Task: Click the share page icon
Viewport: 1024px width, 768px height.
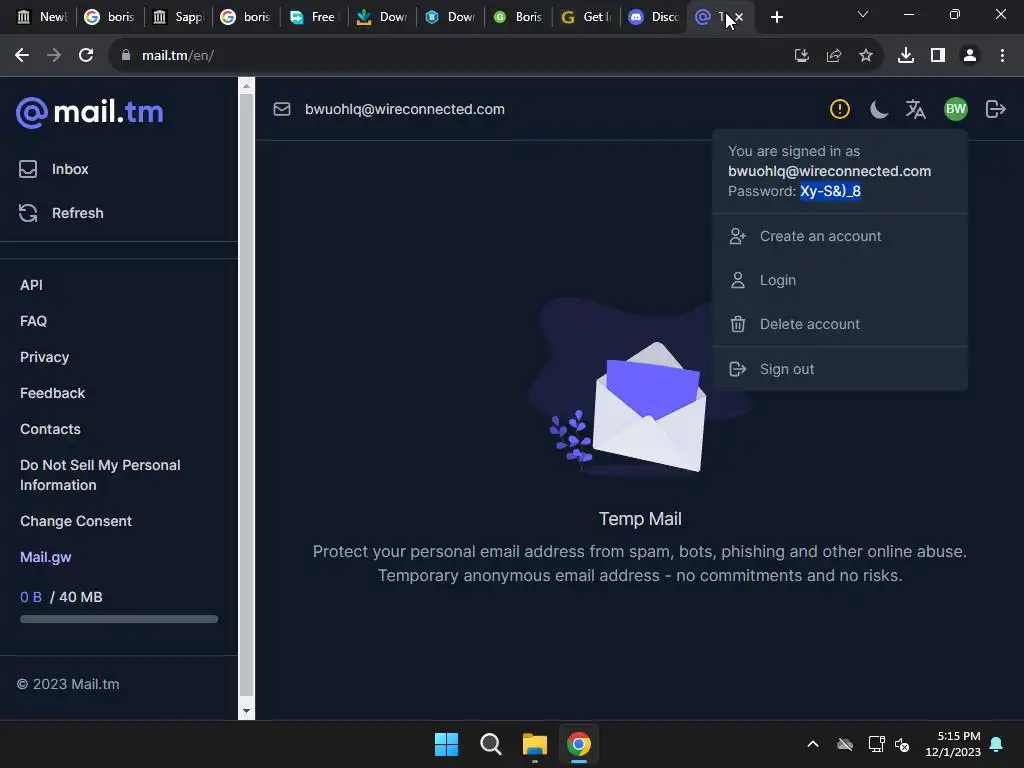Action: coord(833,56)
